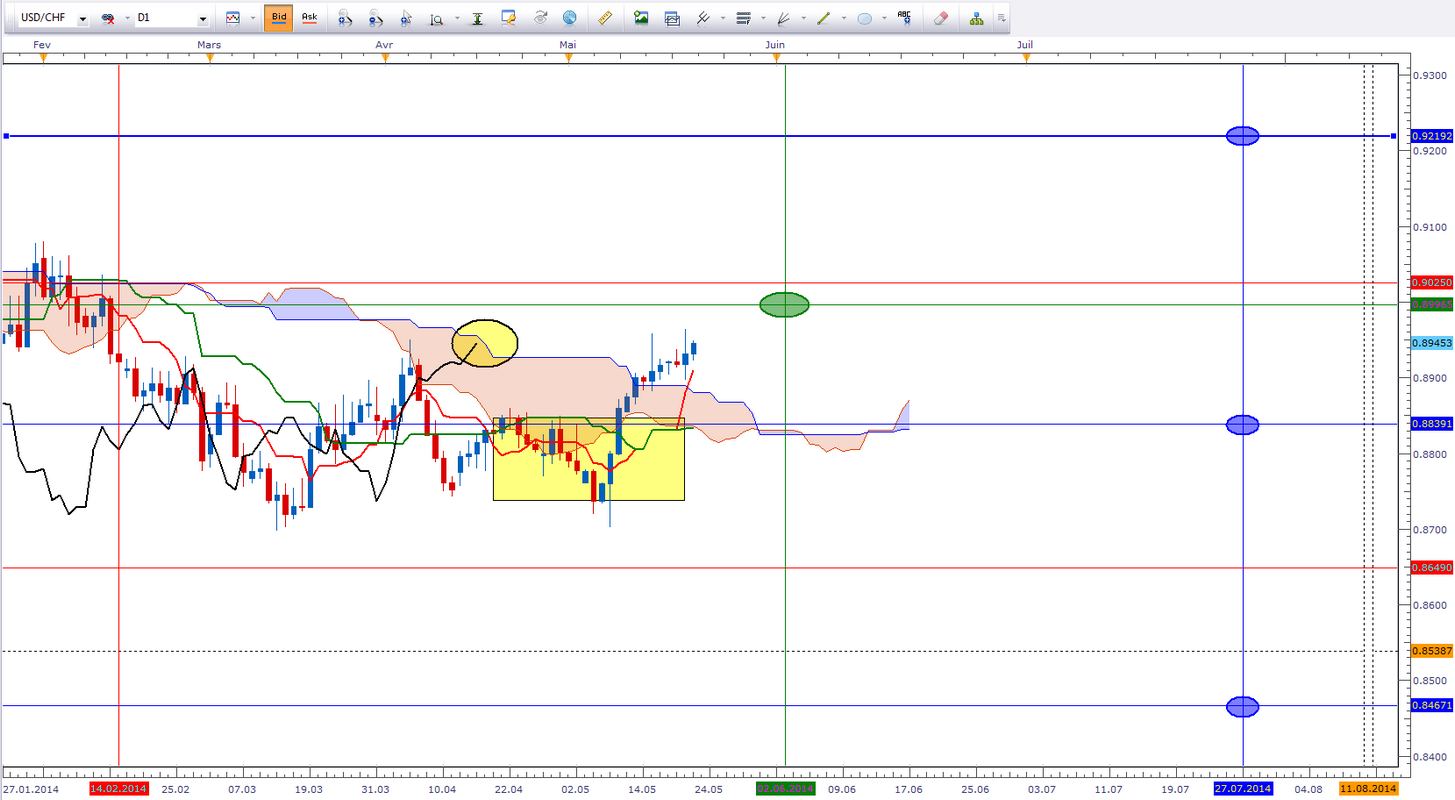Click the zoom out magnifier icon
The height and width of the screenshot is (800, 1455).
tap(375, 18)
